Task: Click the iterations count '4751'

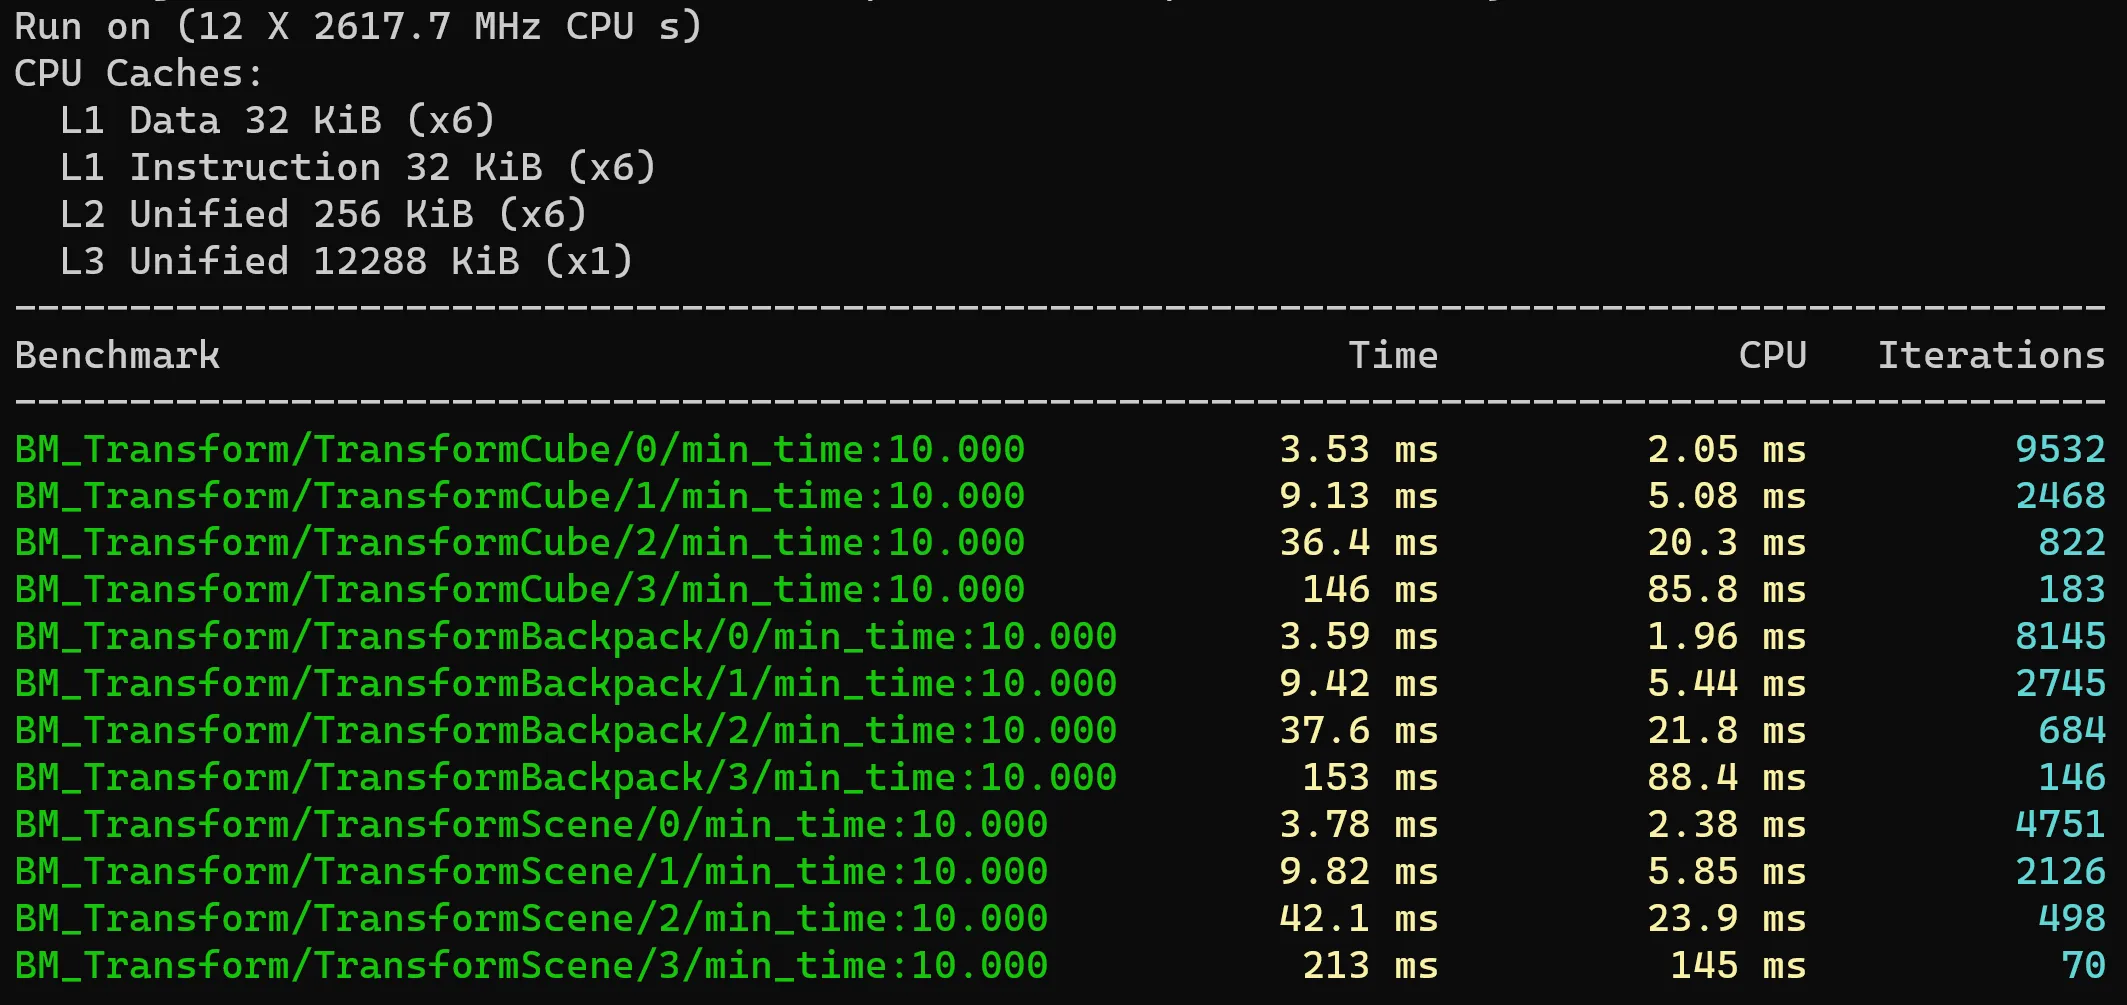Action: 2060,825
